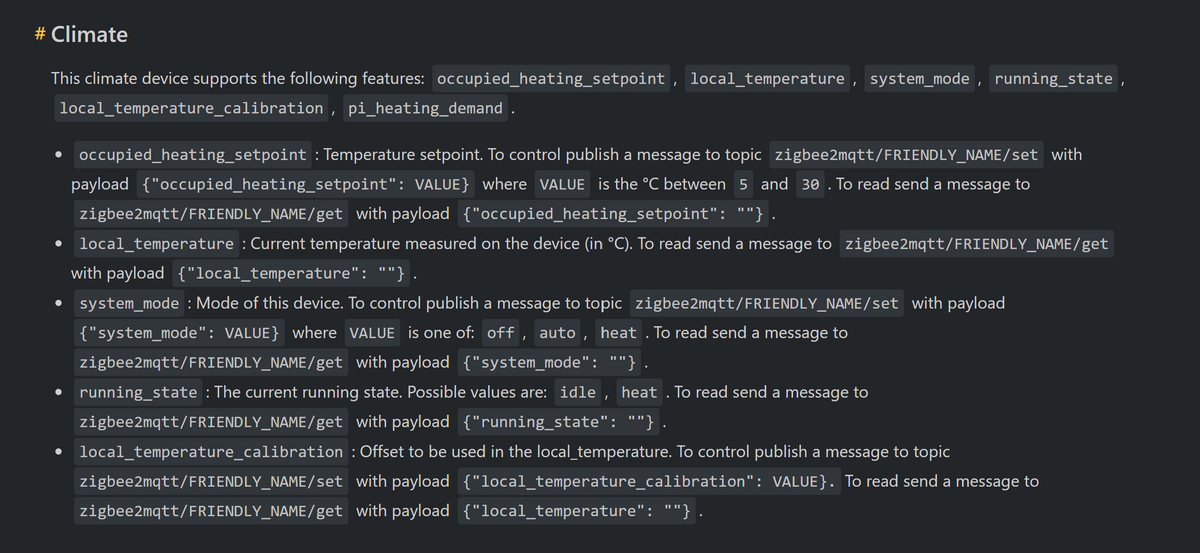Screen dimensions: 1200x553
Task: Click the {"running_state": ""} payload code
Action: click(x=559, y=422)
